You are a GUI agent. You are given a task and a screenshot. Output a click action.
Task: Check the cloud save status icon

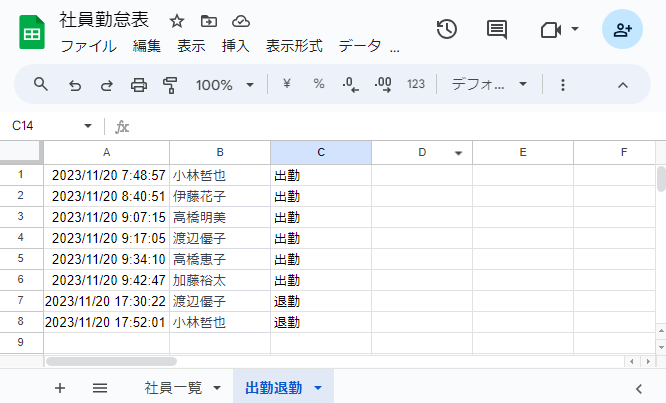coord(241,21)
